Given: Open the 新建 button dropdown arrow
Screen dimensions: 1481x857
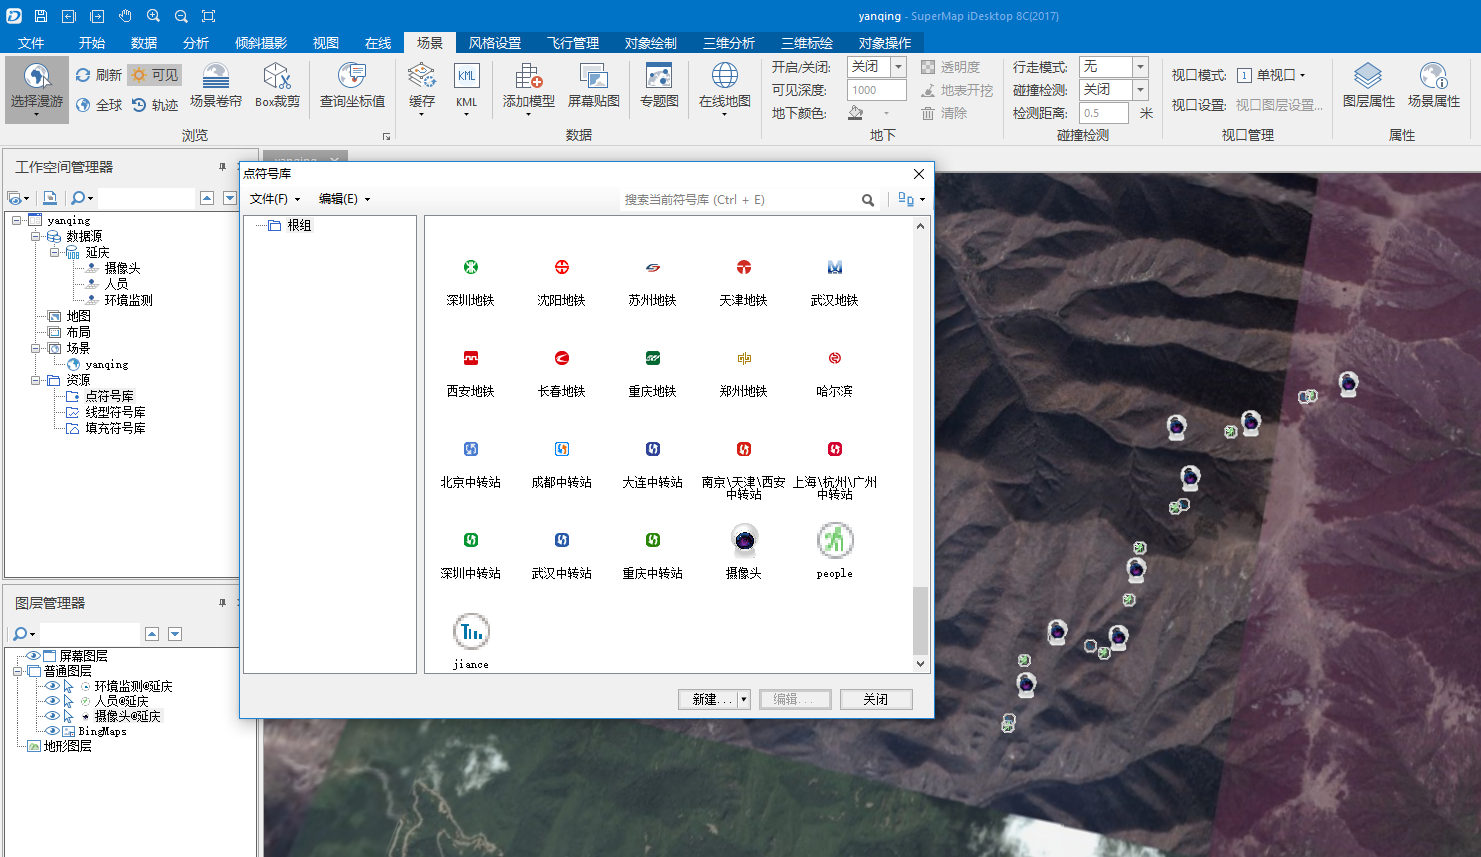Looking at the screenshot, I should pos(744,700).
